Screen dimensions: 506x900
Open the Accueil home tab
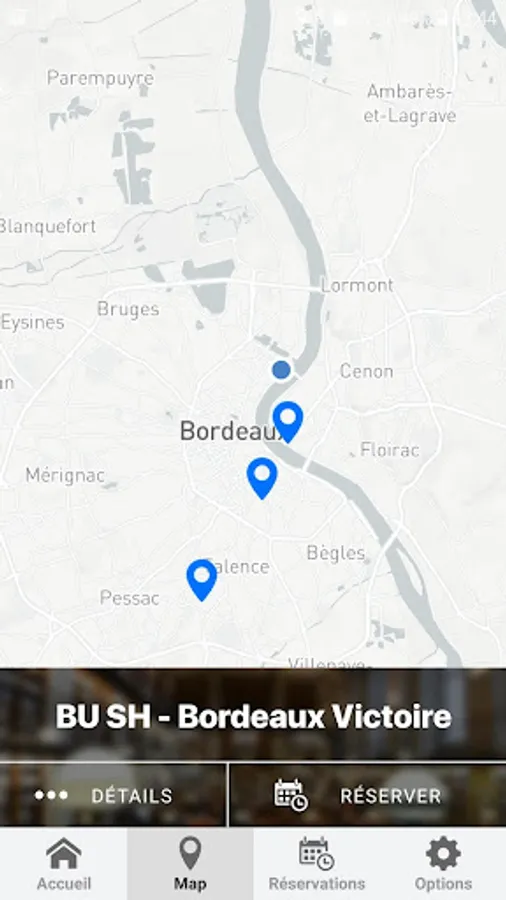pos(64,863)
